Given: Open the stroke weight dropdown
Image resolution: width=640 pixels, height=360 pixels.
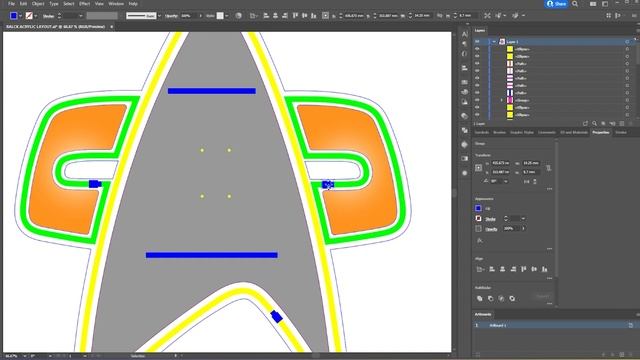Looking at the screenshot, I should (x=80, y=16).
